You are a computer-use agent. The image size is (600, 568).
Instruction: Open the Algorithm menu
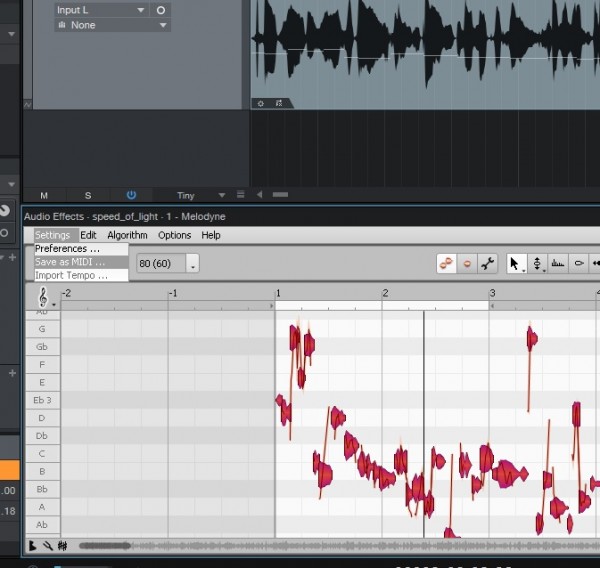127,235
